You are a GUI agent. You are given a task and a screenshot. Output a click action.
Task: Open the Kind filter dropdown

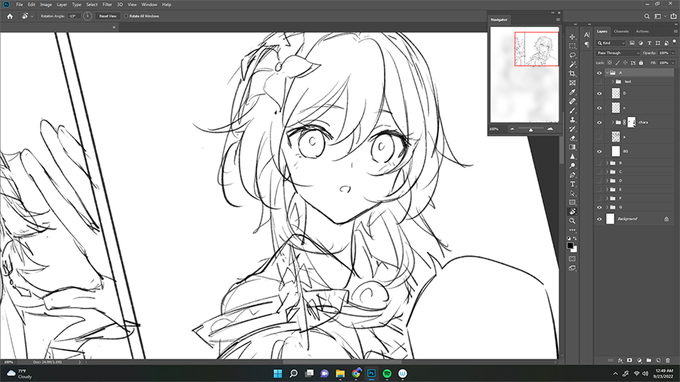tap(611, 43)
